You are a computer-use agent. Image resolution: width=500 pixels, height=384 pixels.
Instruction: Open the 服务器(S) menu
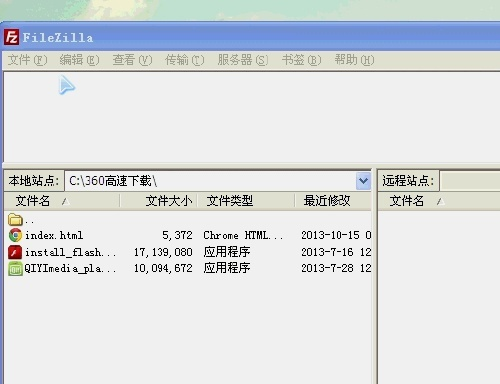(243, 60)
